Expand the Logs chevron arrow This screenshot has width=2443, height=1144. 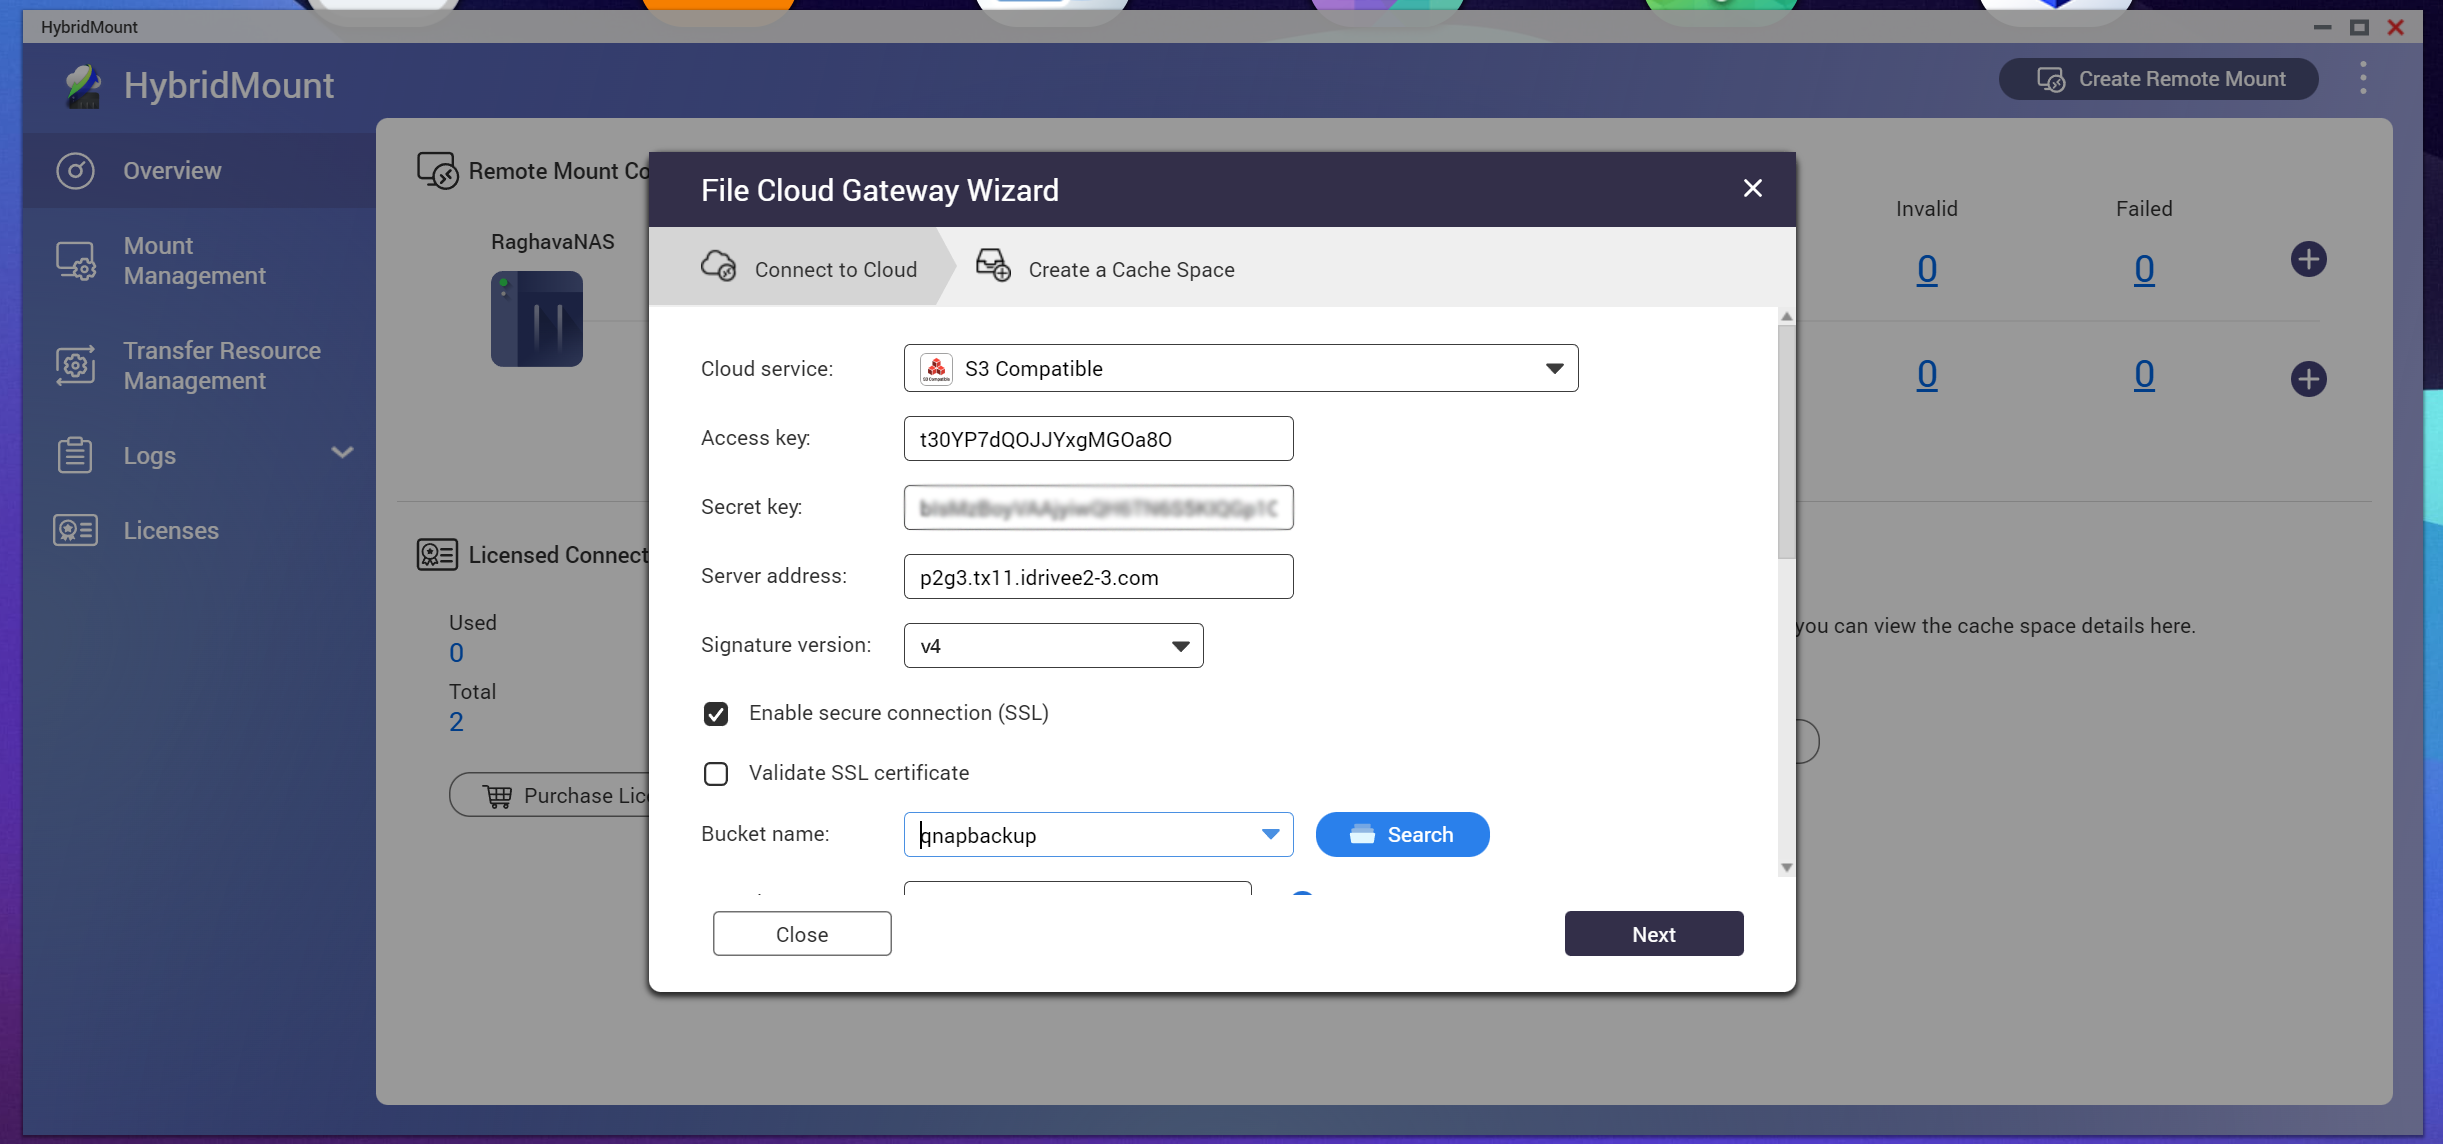(x=342, y=453)
